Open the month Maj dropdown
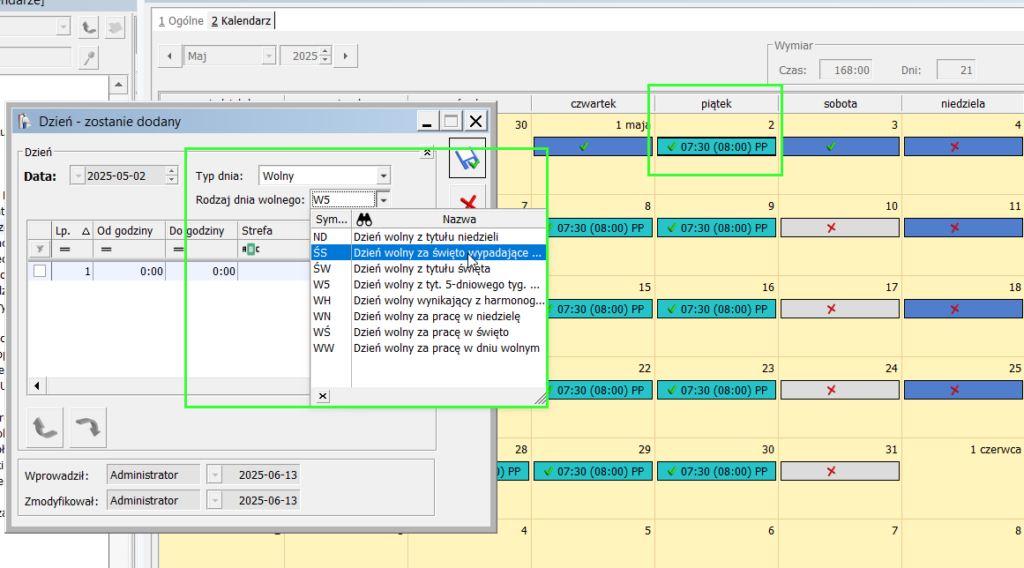1024x568 pixels. [x=268, y=56]
